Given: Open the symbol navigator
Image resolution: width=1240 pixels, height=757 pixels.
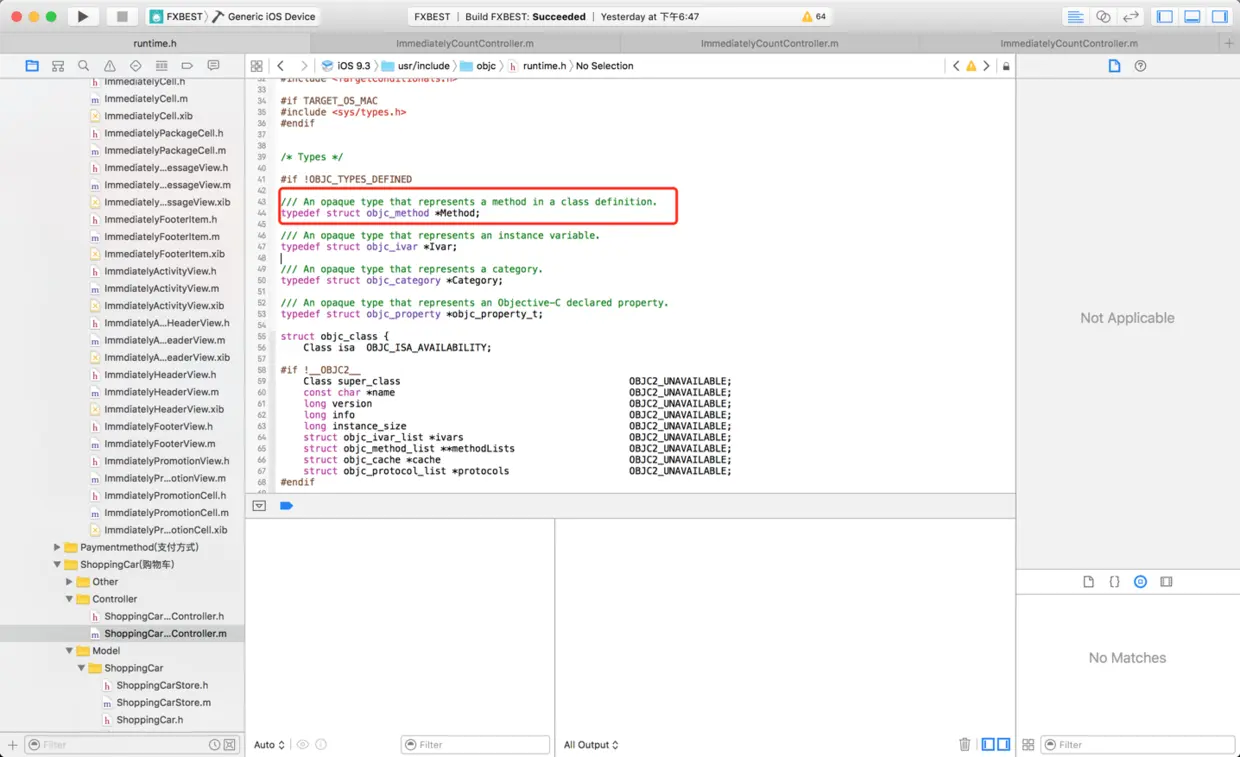Looking at the screenshot, I should click(58, 65).
